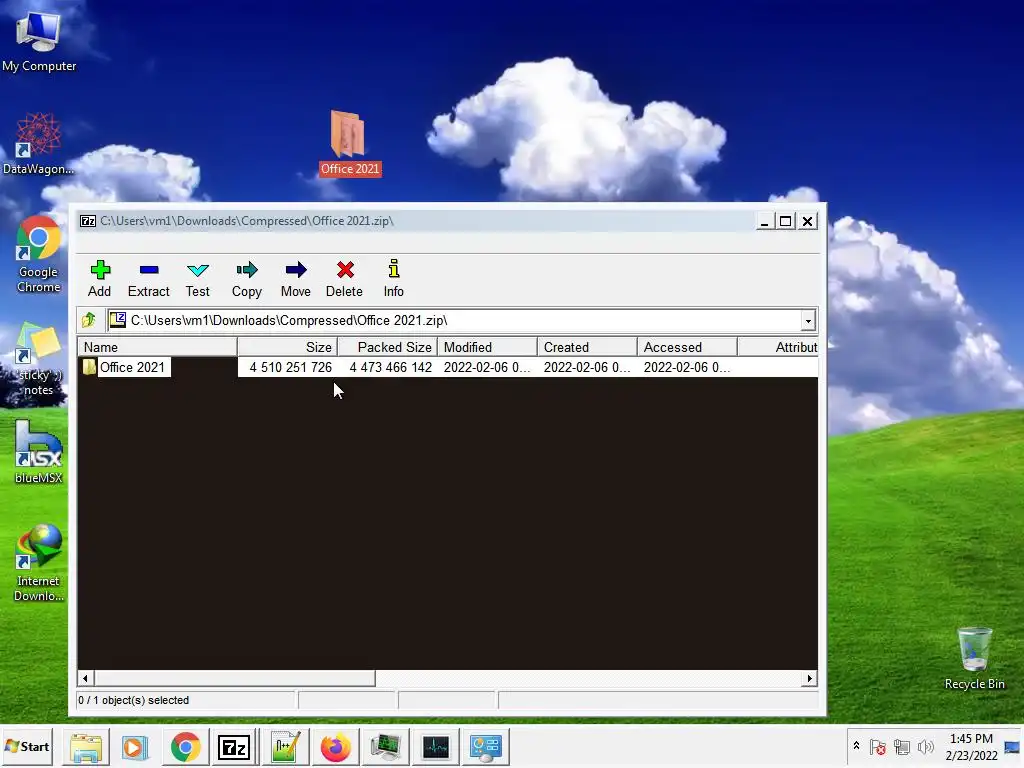Open the Info properties icon
The height and width of the screenshot is (768, 1024).
click(394, 278)
